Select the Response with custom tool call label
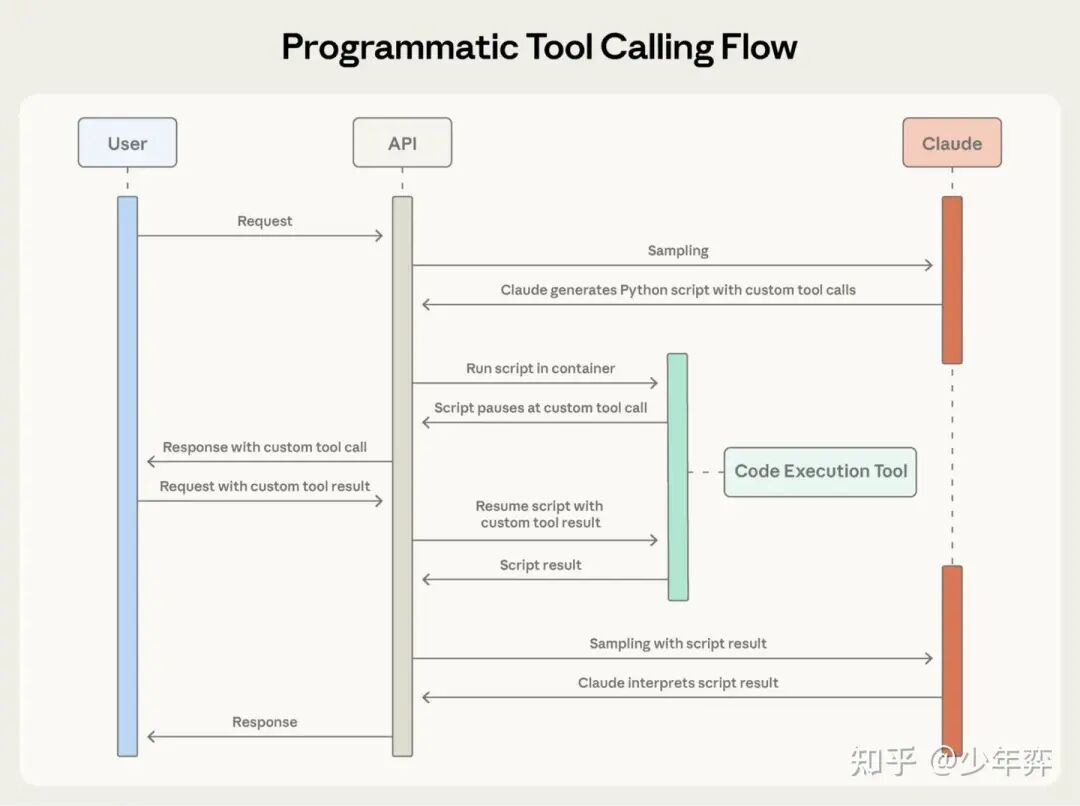The width and height of the screenshot is (1080, 806). coord(265,447)
